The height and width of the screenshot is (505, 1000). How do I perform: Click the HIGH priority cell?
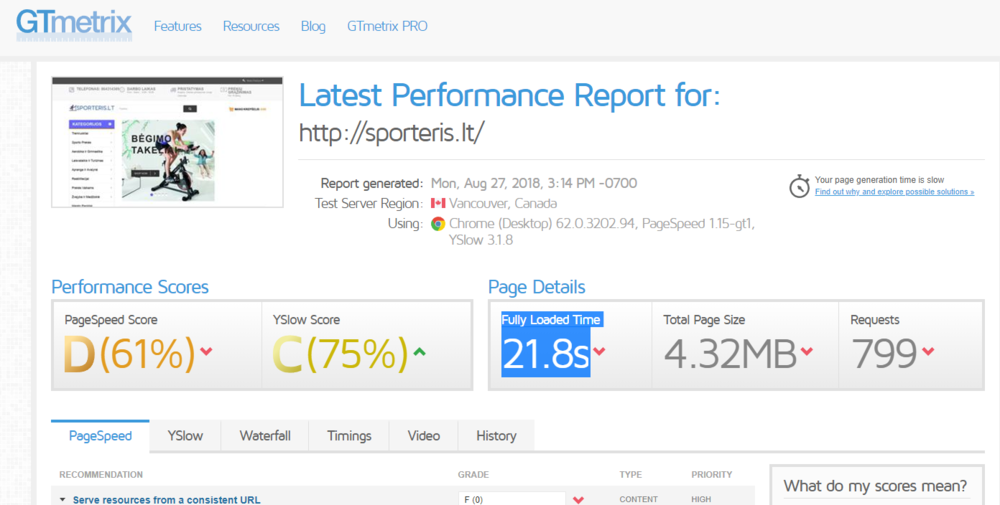(701, 500)
